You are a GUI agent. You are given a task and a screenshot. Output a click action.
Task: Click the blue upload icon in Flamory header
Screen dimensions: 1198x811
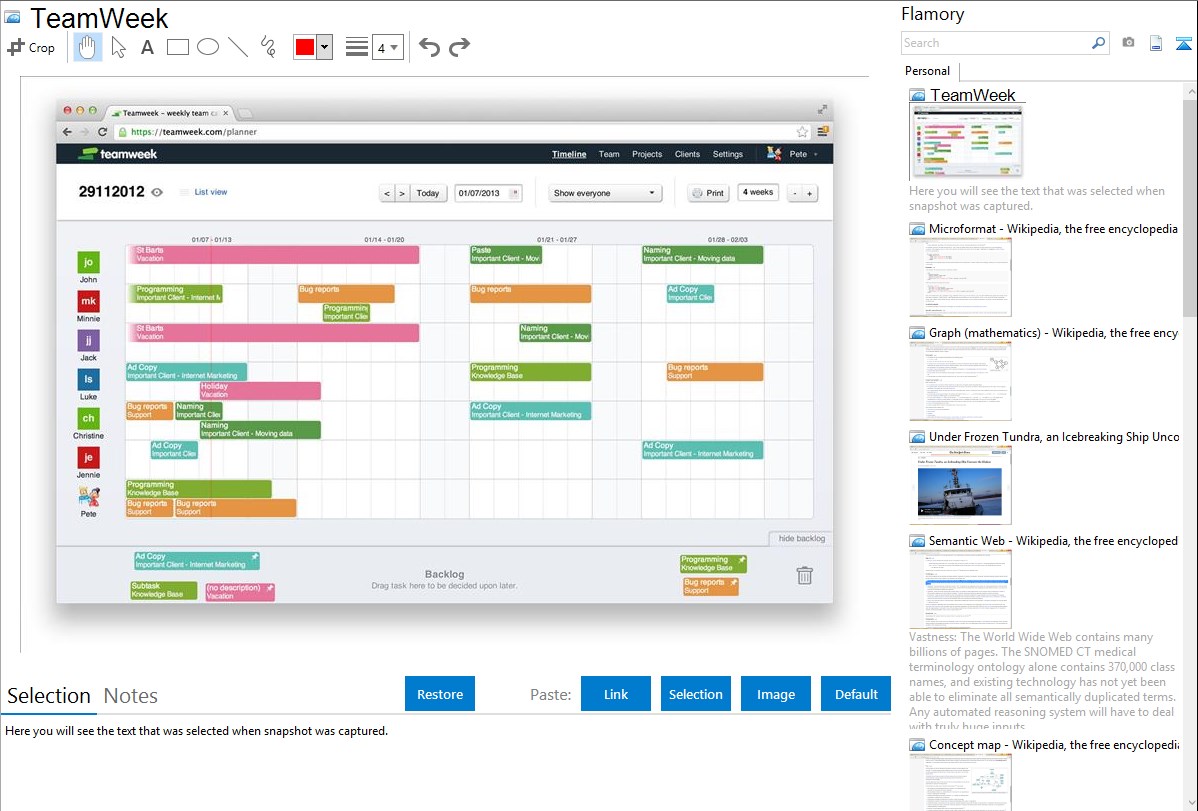(x=1183, y=43)
